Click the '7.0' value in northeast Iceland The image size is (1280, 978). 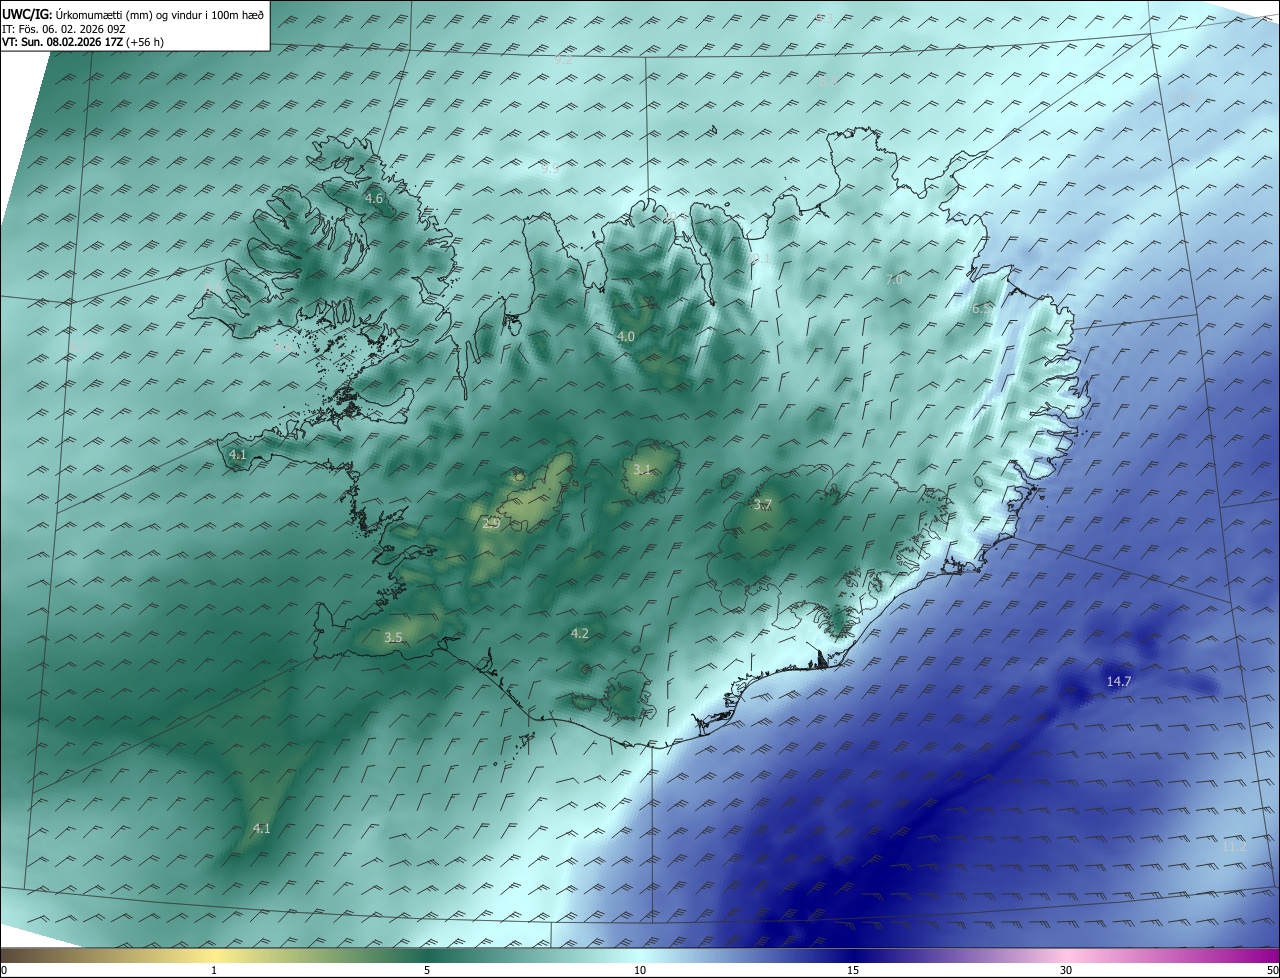pos(894,280)
